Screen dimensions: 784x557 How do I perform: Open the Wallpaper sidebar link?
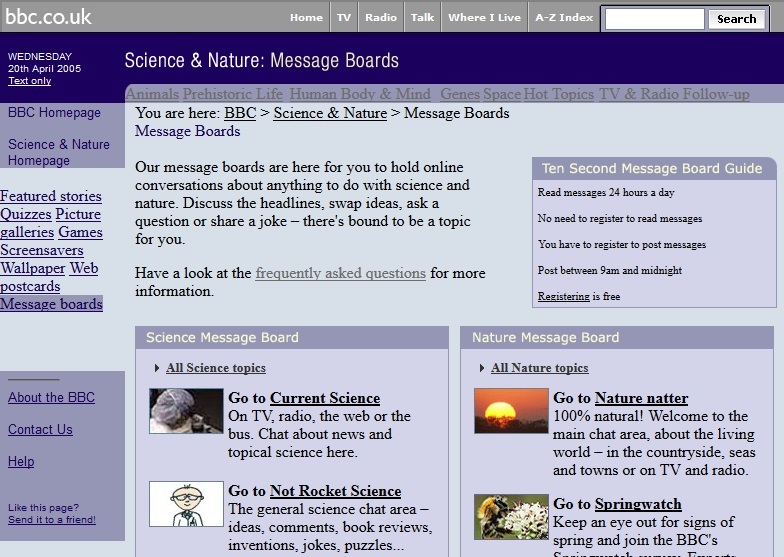(32, 268)
